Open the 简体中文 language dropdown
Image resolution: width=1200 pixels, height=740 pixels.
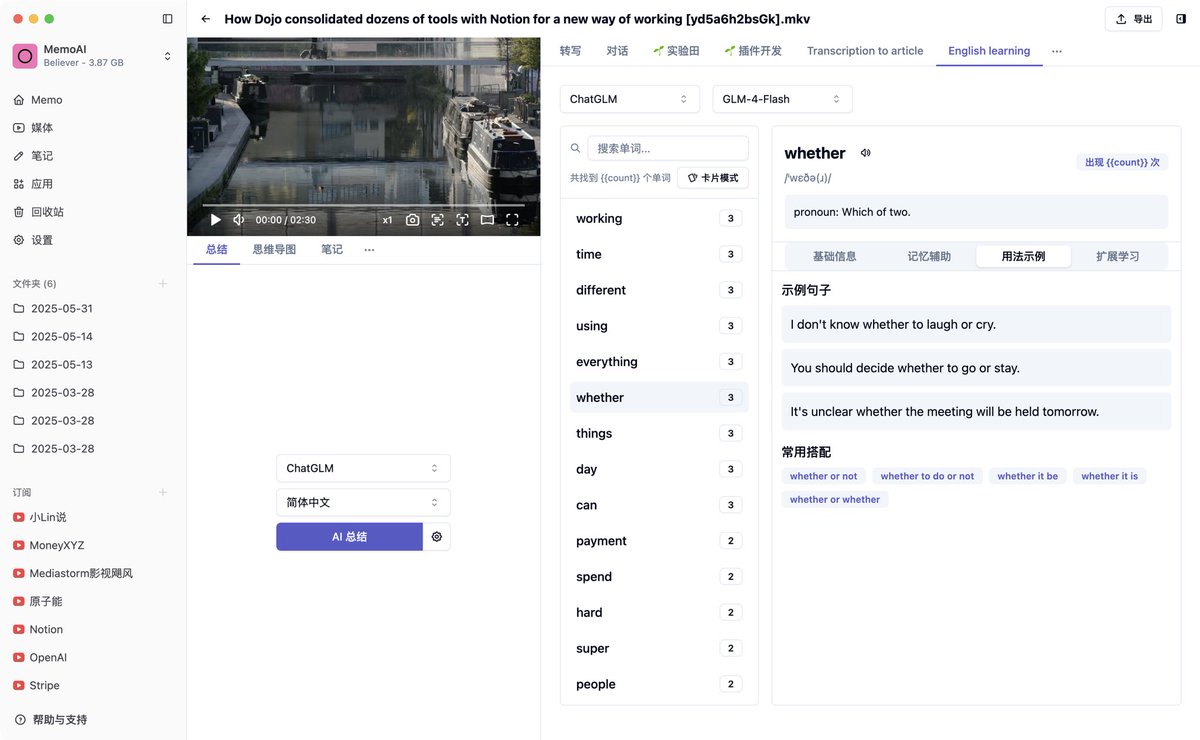[363, 502]
